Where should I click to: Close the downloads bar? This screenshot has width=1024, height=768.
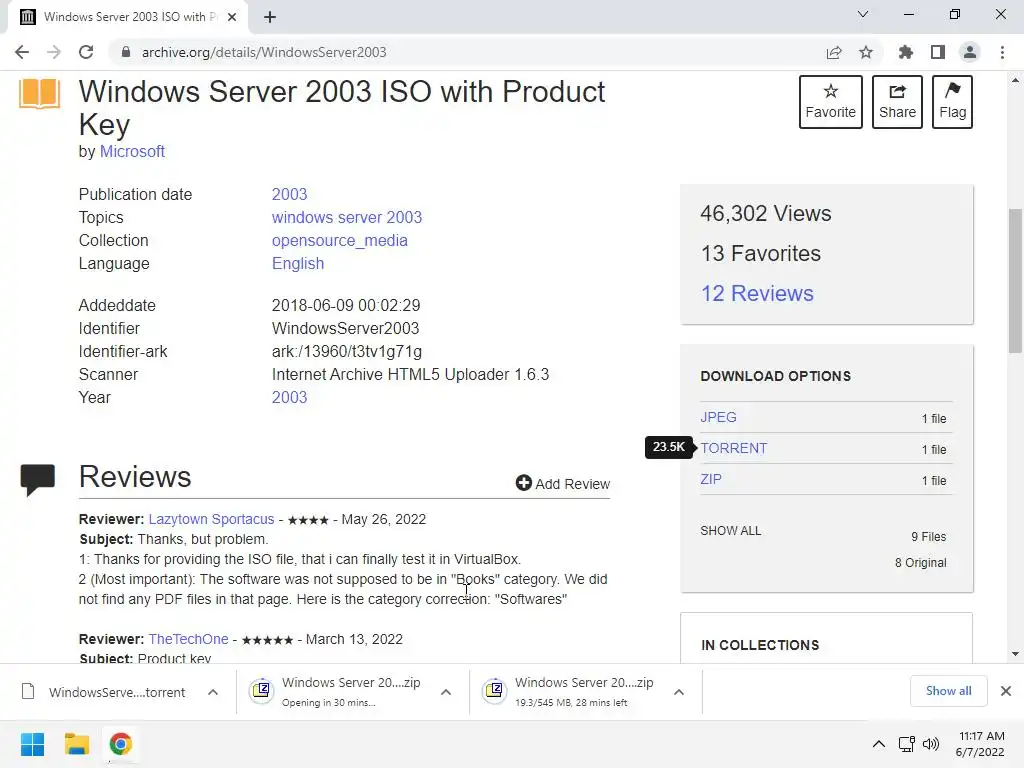[x=1006, y=691]
